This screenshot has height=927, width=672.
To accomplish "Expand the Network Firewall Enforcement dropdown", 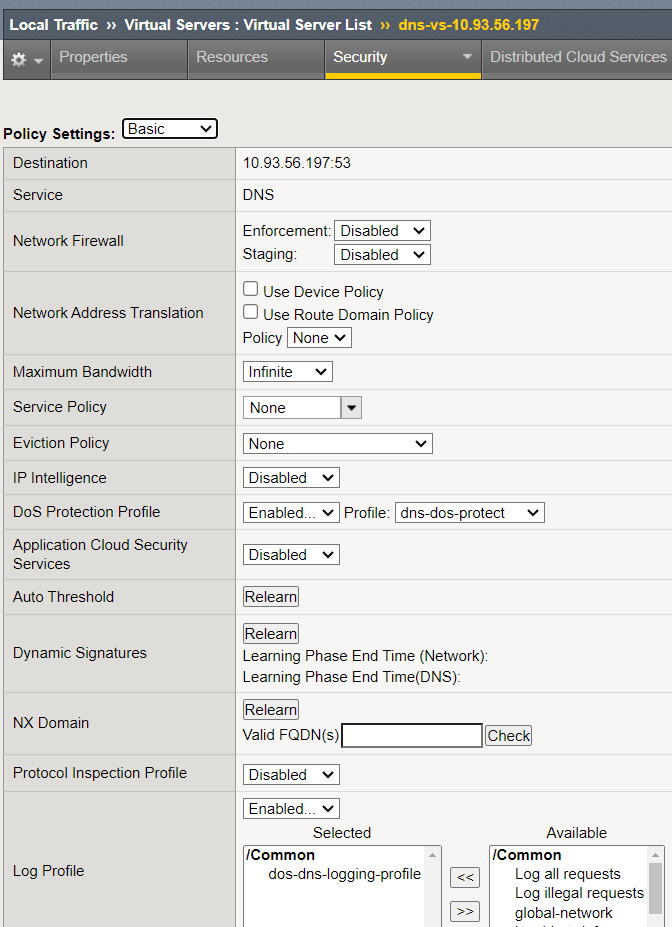I will pyautogui.click(x=382, y=231).
